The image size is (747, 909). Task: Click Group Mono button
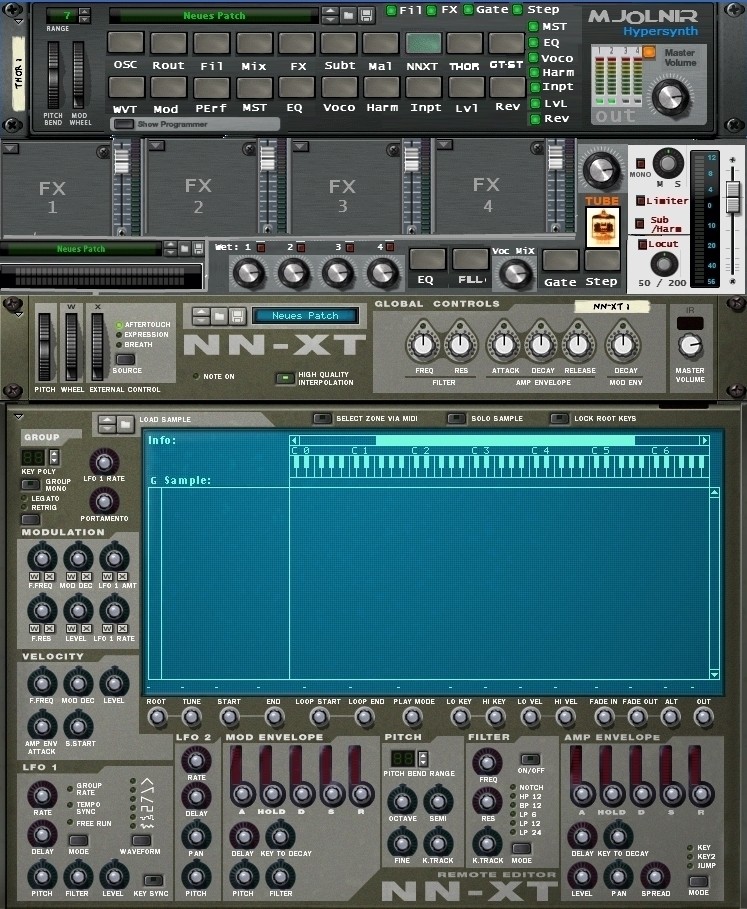coord(31,483)
